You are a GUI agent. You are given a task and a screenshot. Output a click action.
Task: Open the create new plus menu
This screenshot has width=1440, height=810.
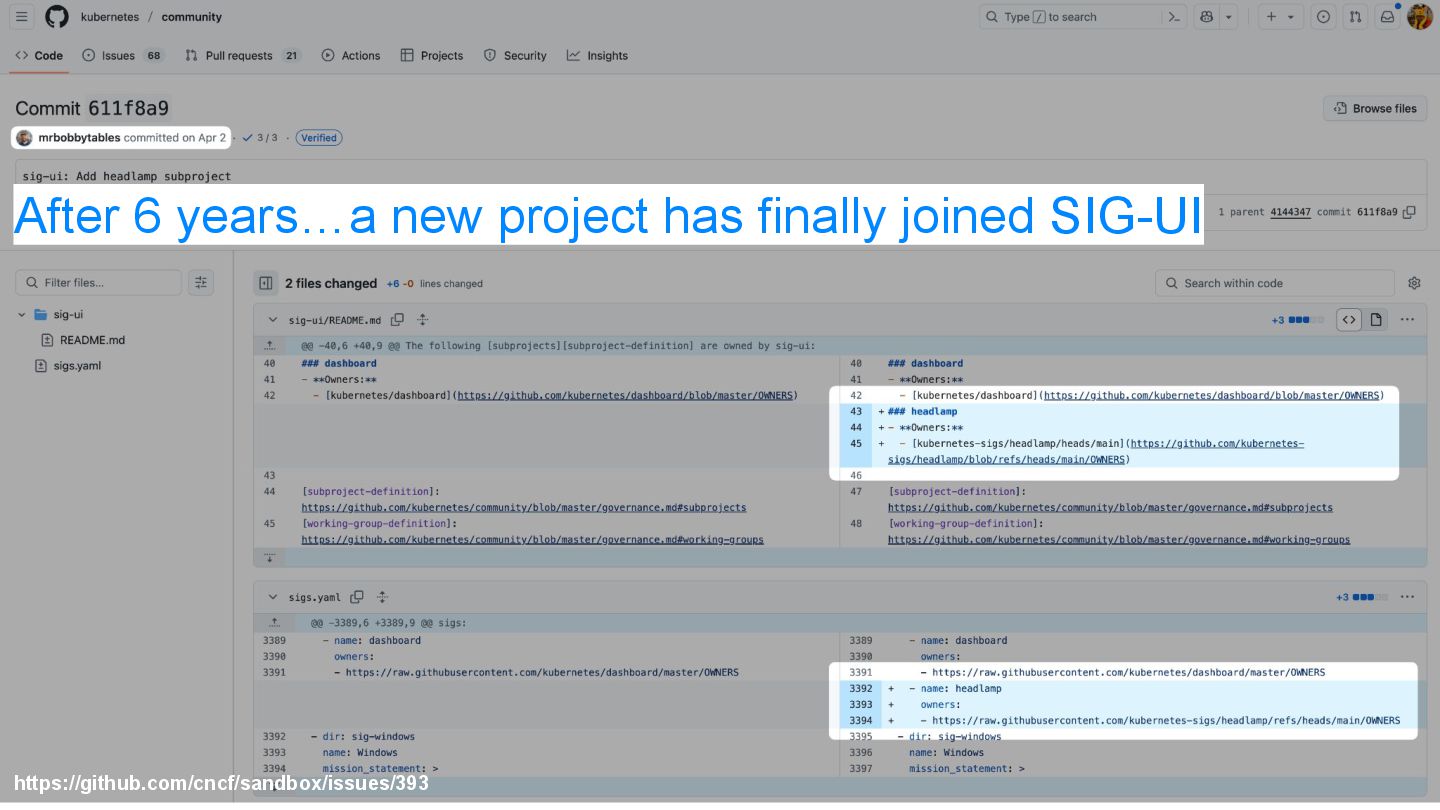pos(1279,17)
